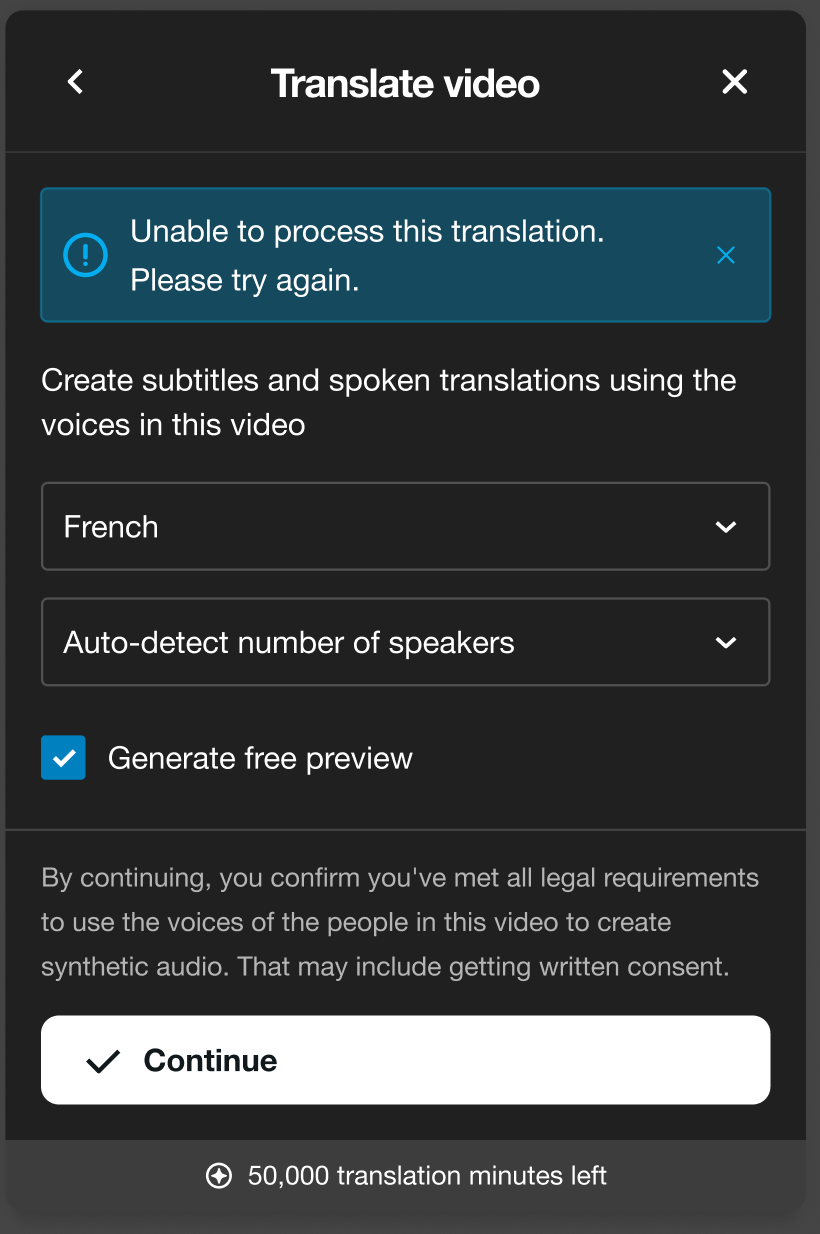Click the white Continue button
This screenshot has width=820, height=1234.
click(x=405, y=1060)
